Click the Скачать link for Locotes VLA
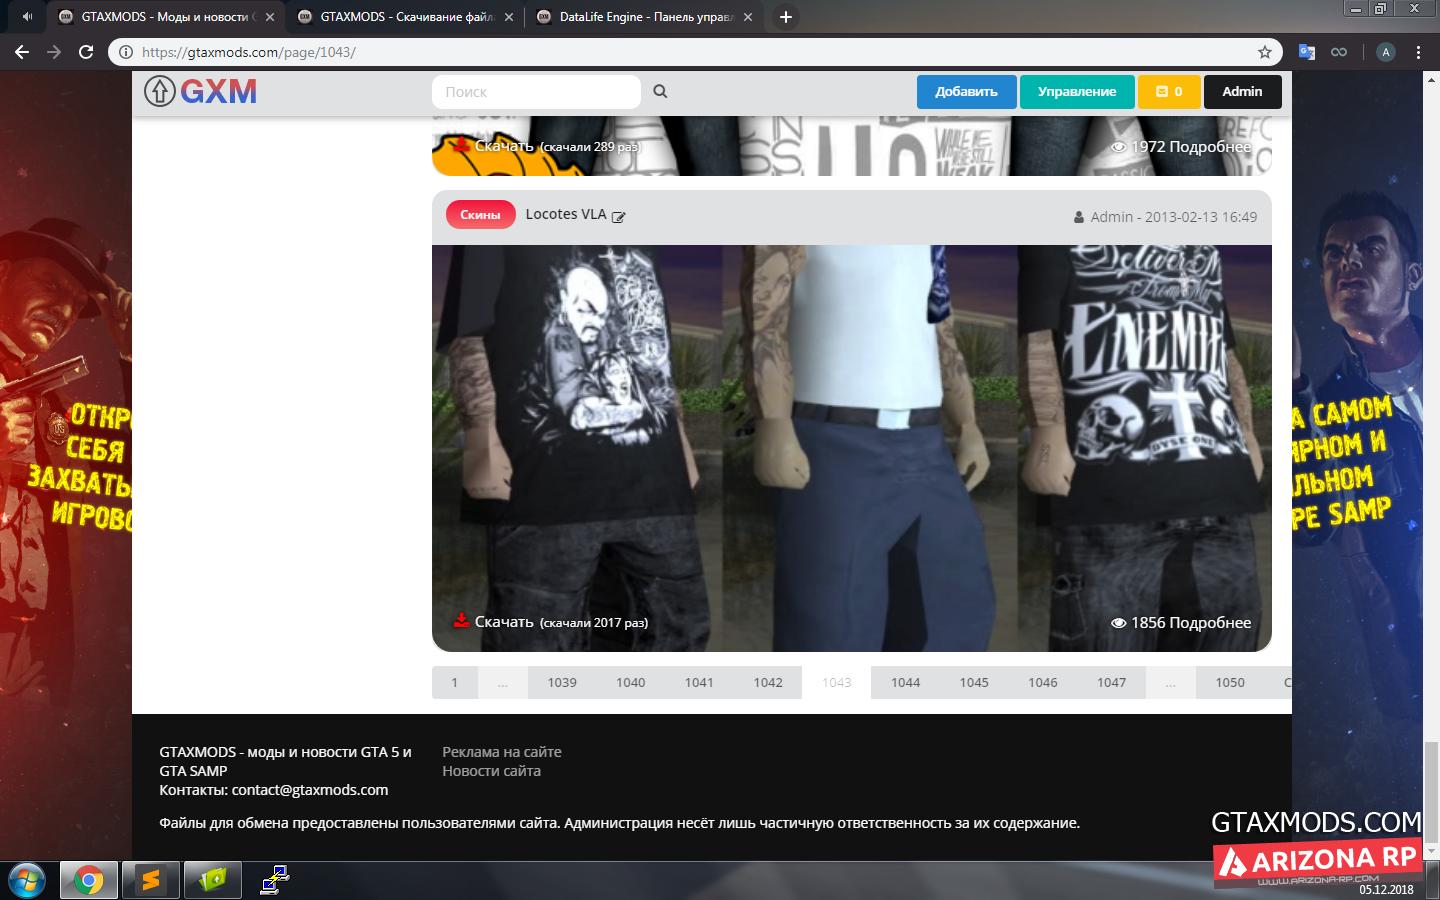 [503, 622]
